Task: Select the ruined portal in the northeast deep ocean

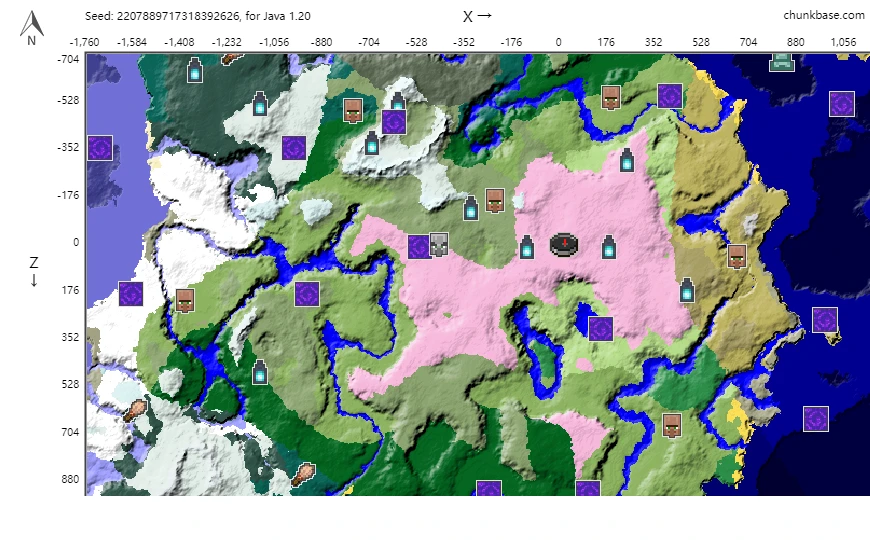Action: [842, 104]
